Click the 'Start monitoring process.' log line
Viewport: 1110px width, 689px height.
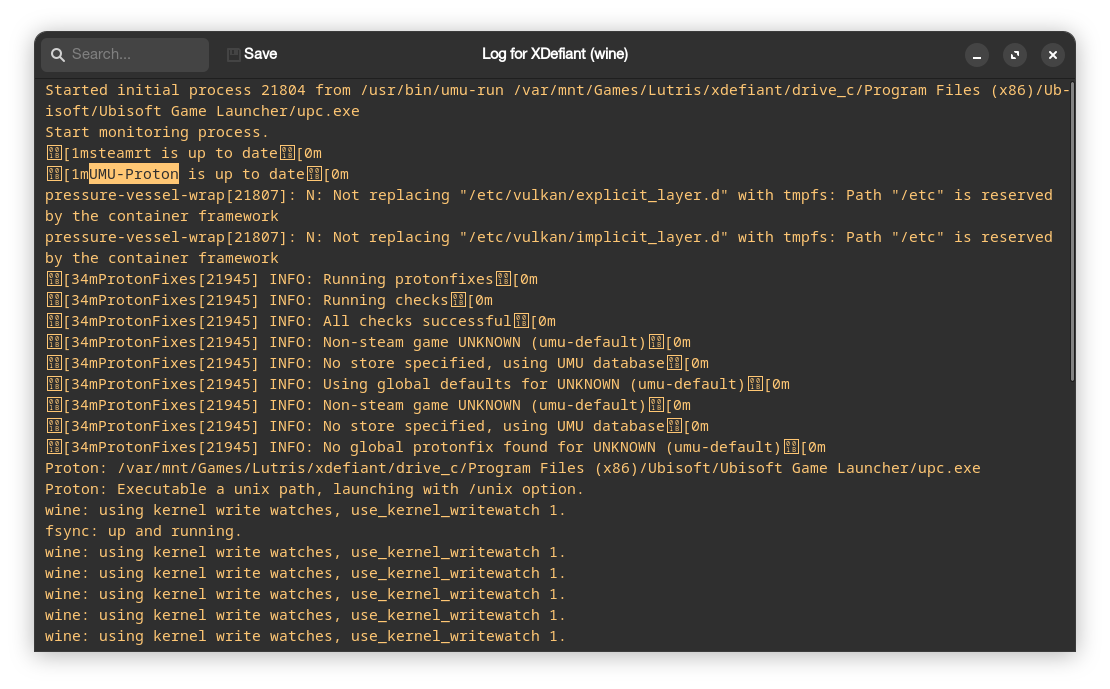(157, 132)
